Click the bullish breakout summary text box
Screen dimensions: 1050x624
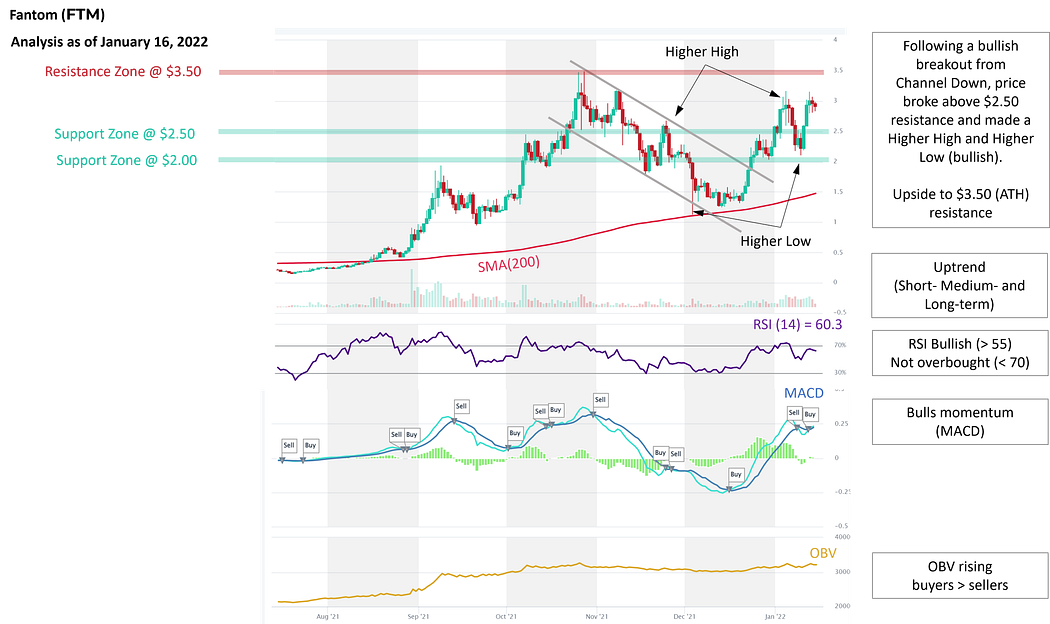(x=960, y=130)
